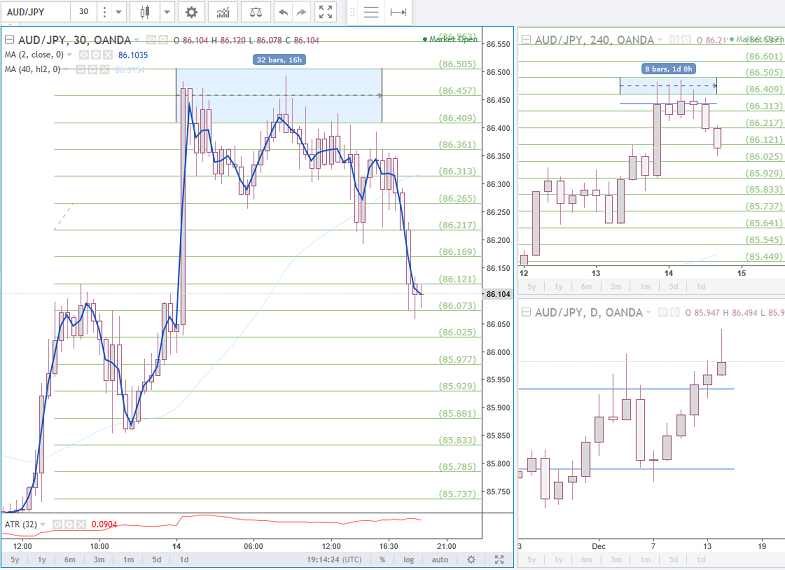This screenshot has width=785, height=570.
Task: Toggle visibility of AUD/JPY 240 series
Action: (674, 40)
